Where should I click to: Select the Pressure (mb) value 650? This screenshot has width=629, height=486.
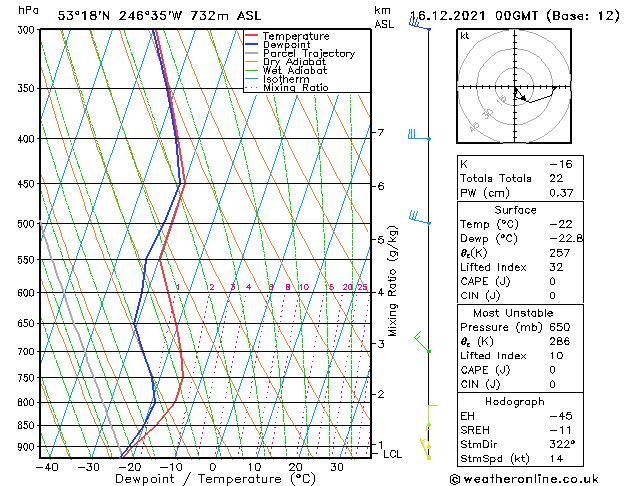click(560, 327)
